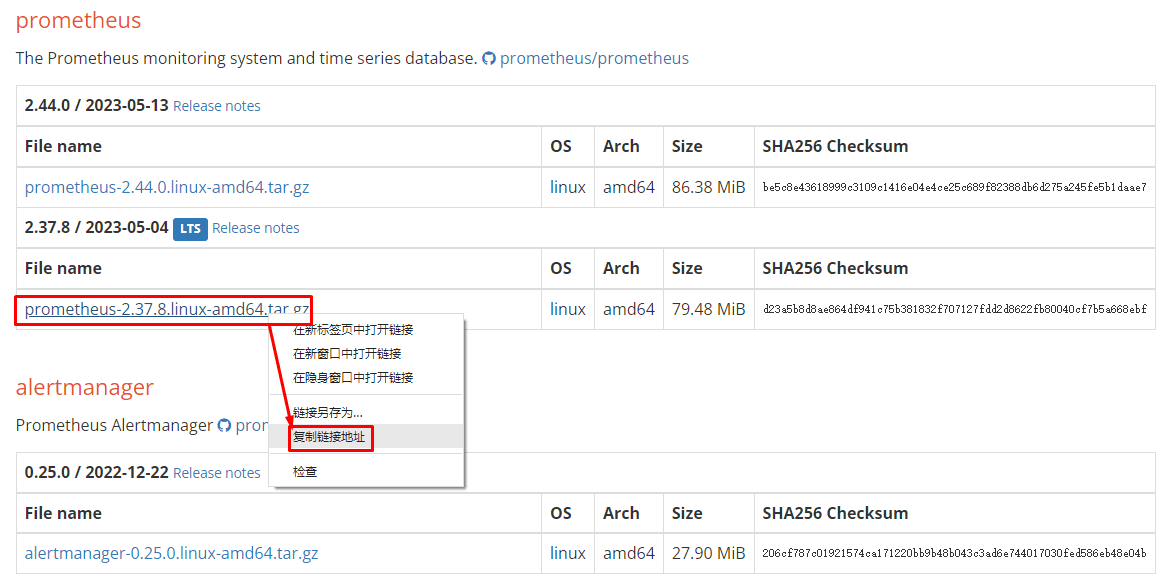Open the prometheus/prometheus repository link
This screenshot has height=583, width=1164.
(594, 58)
